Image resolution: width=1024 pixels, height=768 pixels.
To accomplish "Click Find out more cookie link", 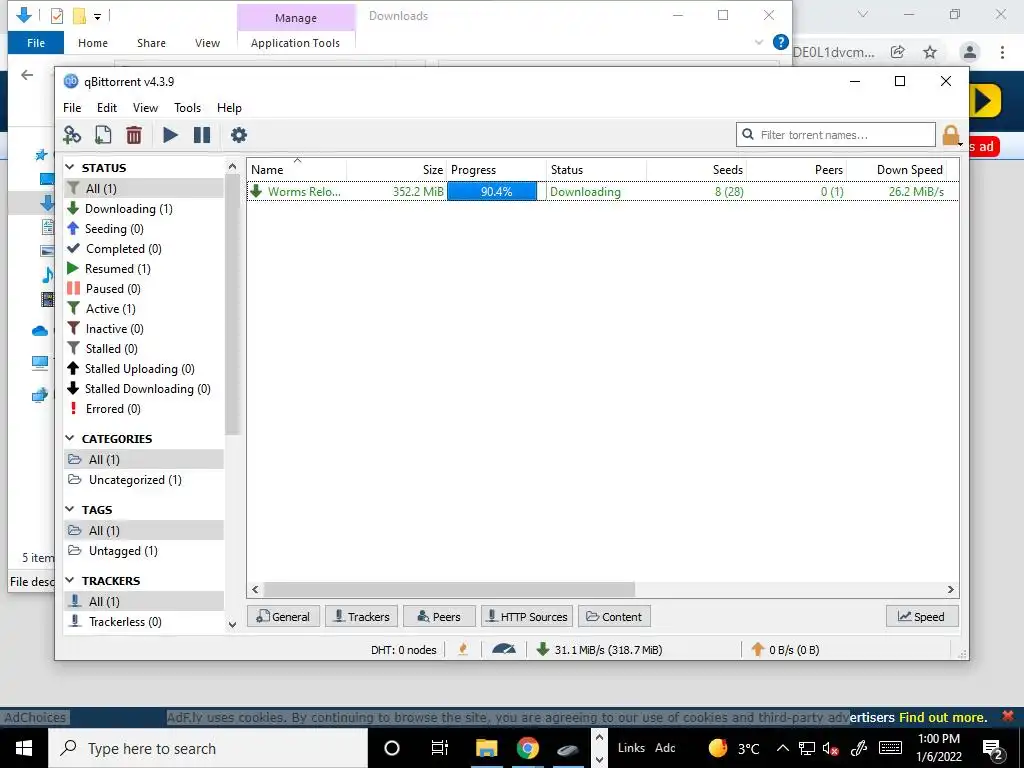I will click(942, 717).
